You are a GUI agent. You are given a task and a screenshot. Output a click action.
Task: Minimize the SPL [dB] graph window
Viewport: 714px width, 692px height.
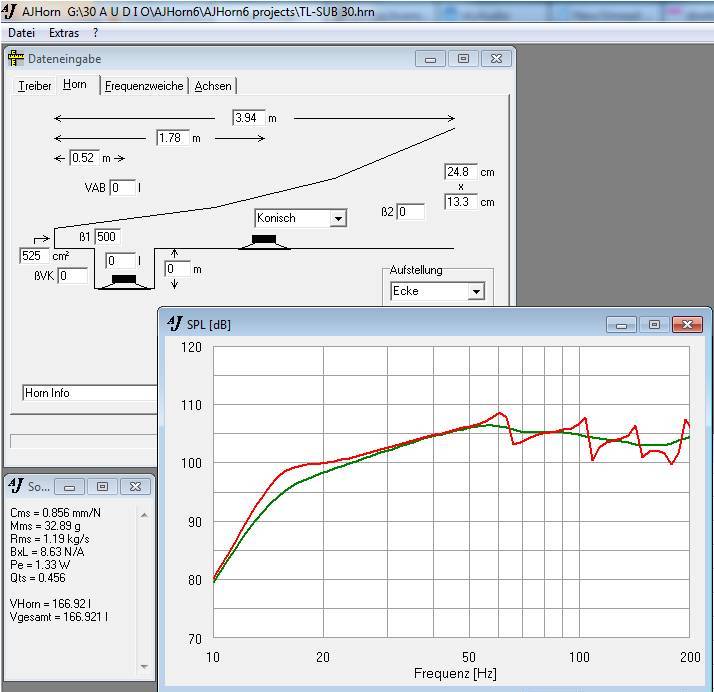[622, 325]
